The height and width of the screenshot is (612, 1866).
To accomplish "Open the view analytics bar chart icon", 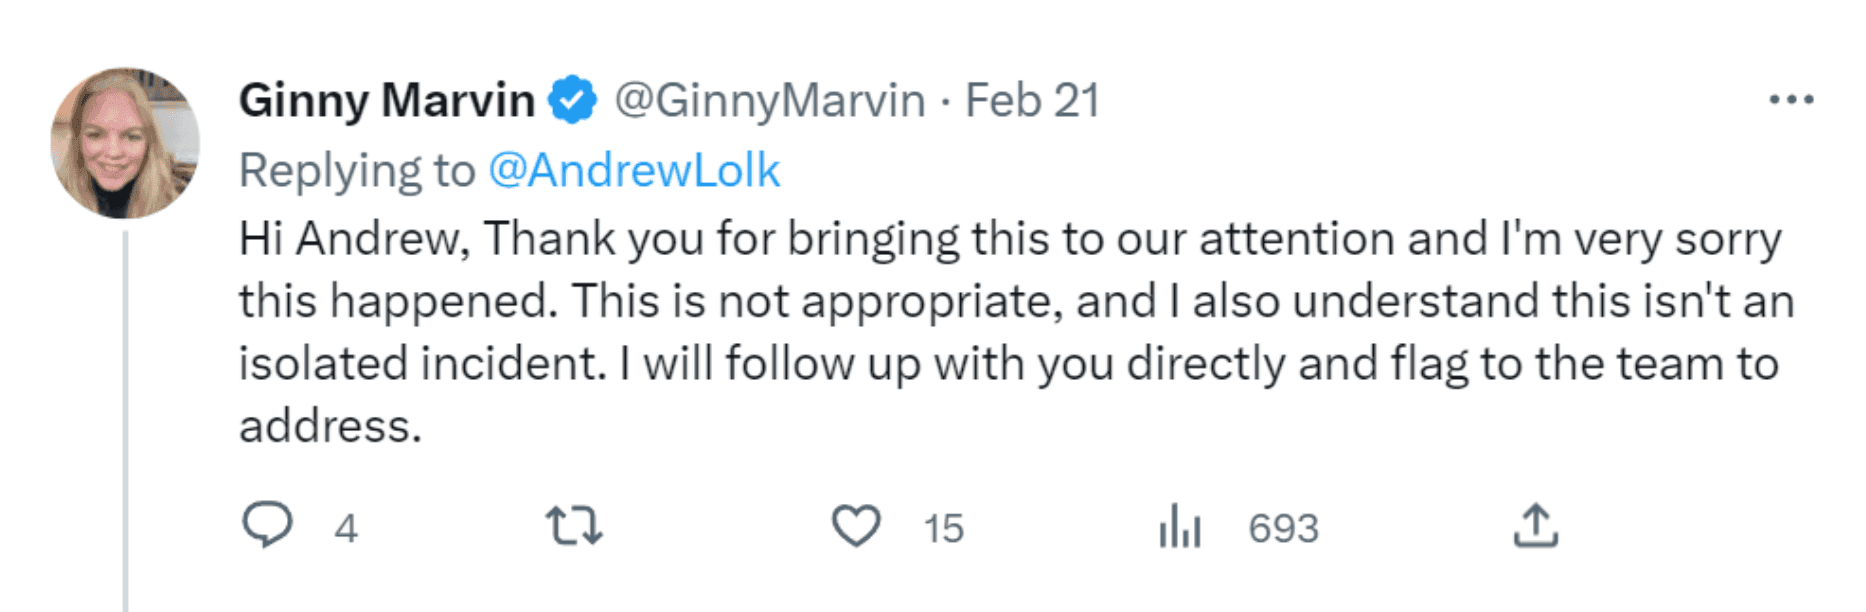I will (1180, 526).
